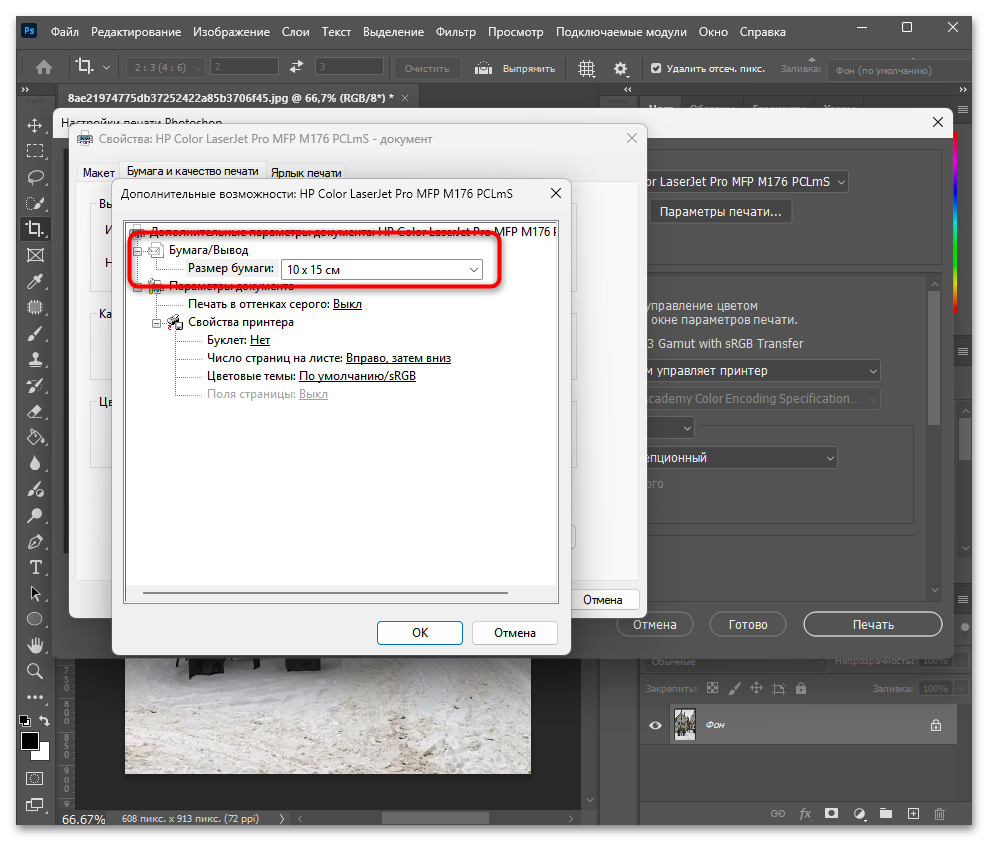
Task: Collapse the Свойства принтера tree node
Action: pos(156,323)
